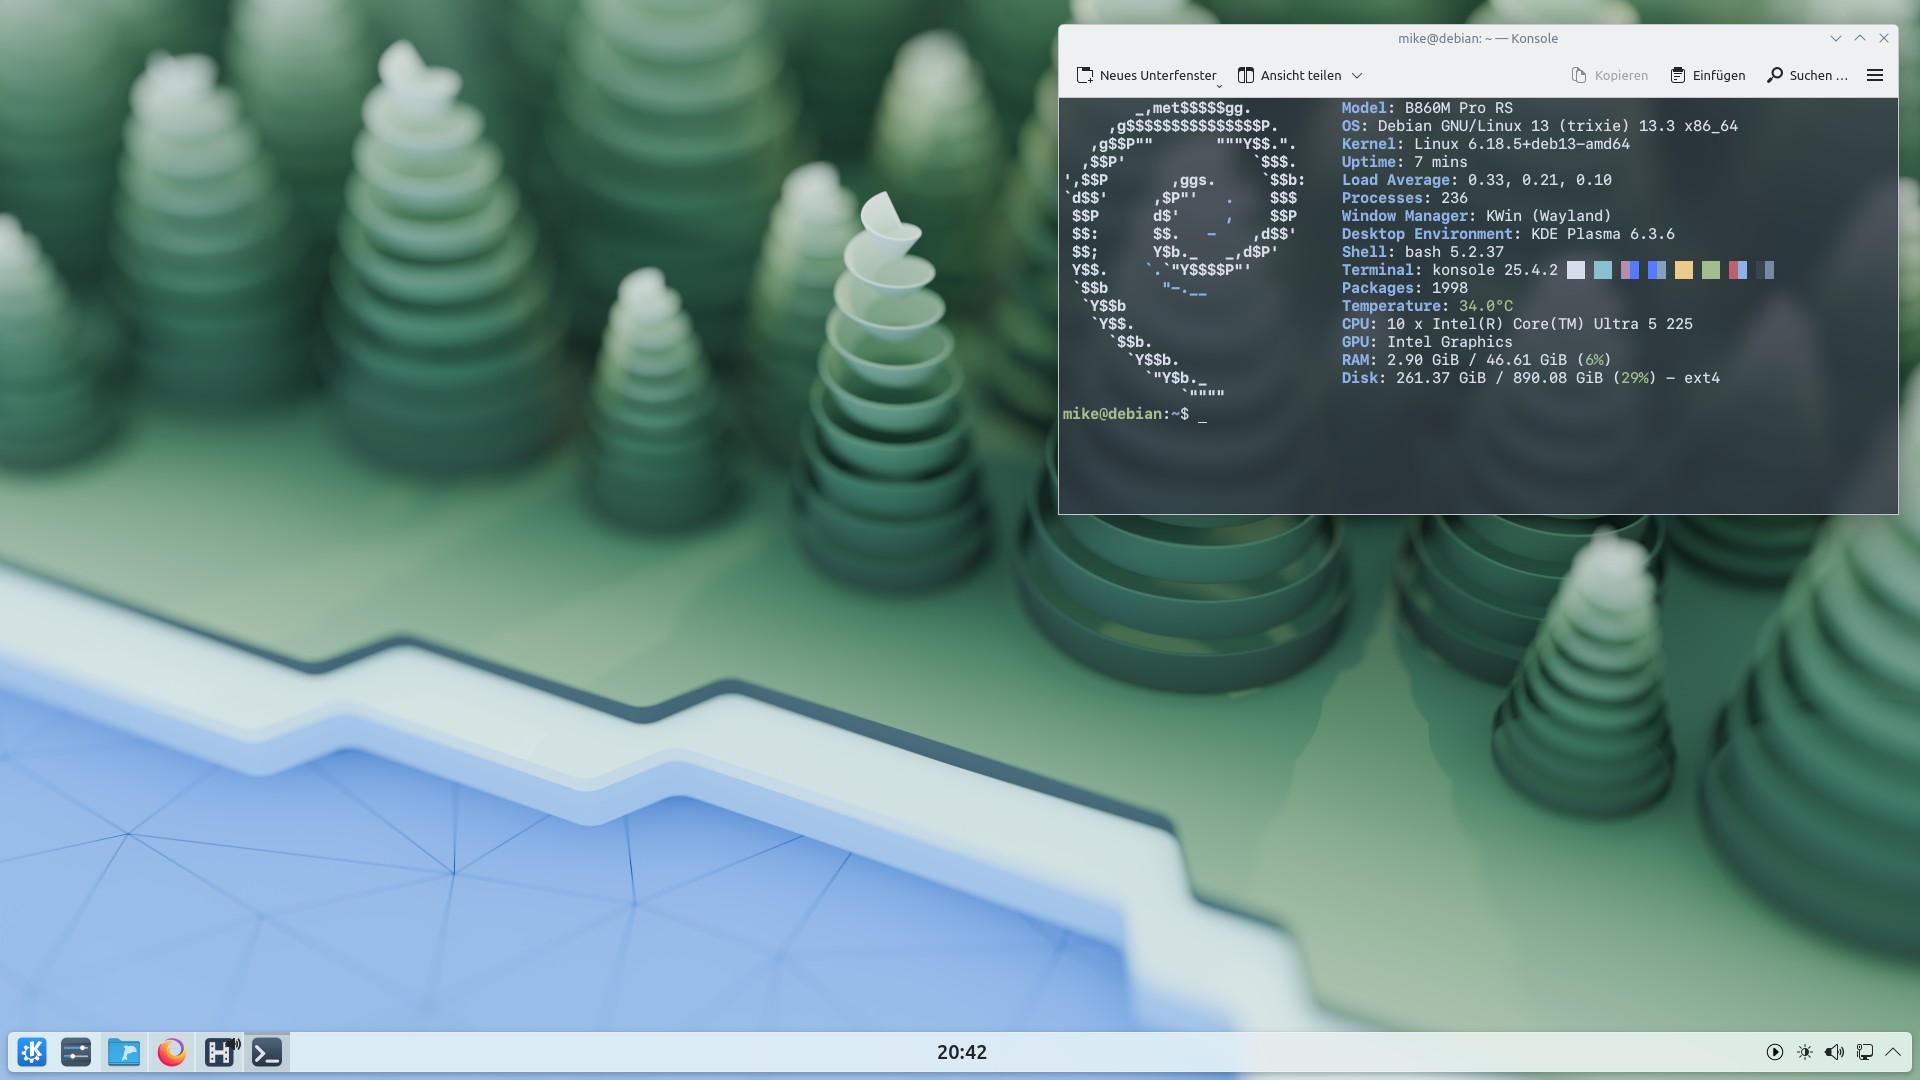
Task: Open the Suchen search function
Action: [1808, 76]
